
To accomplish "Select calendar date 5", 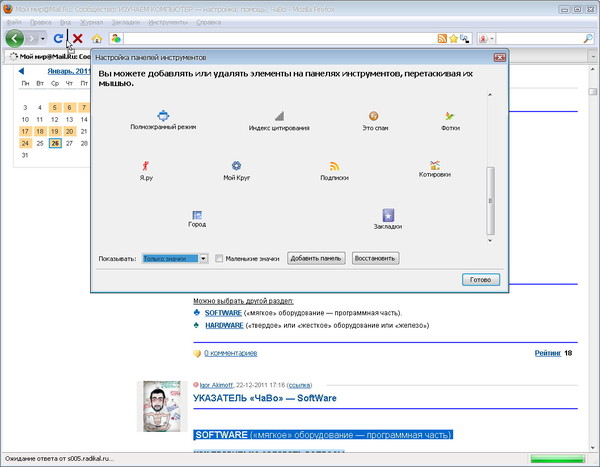I will tap(55, 108).
